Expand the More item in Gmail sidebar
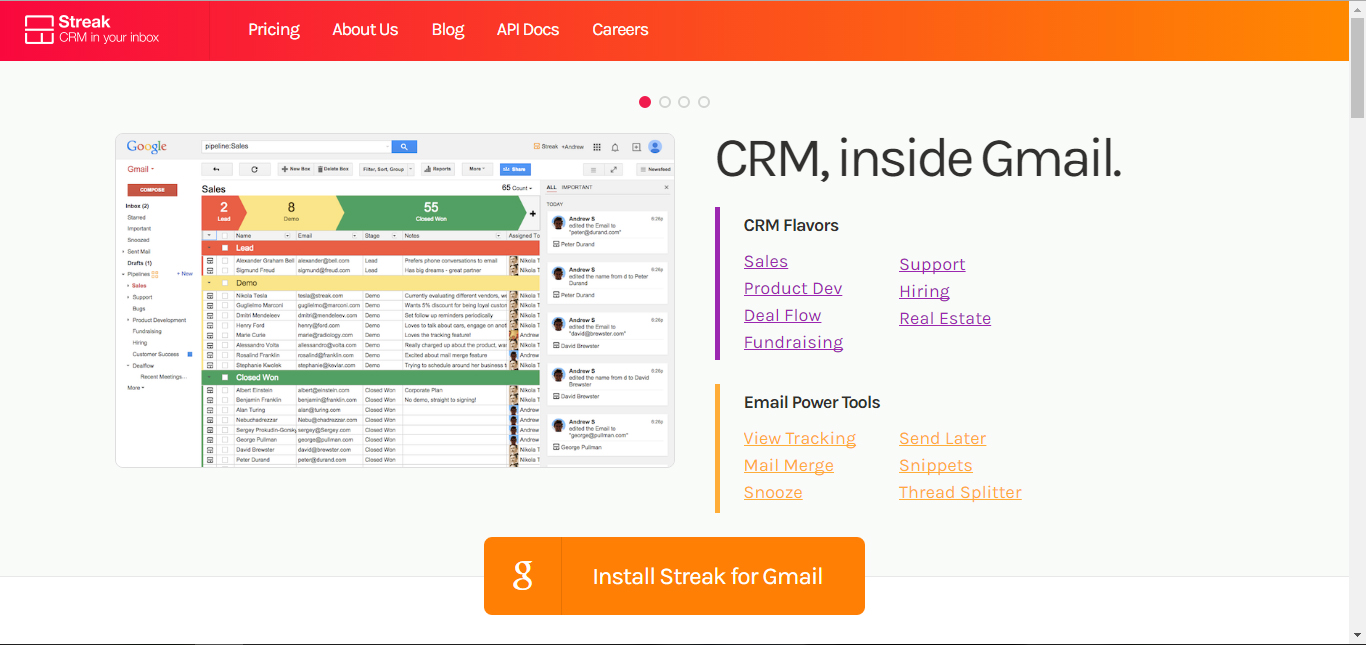The width and height of the screenshot is (1366, 645). point(135,387)
